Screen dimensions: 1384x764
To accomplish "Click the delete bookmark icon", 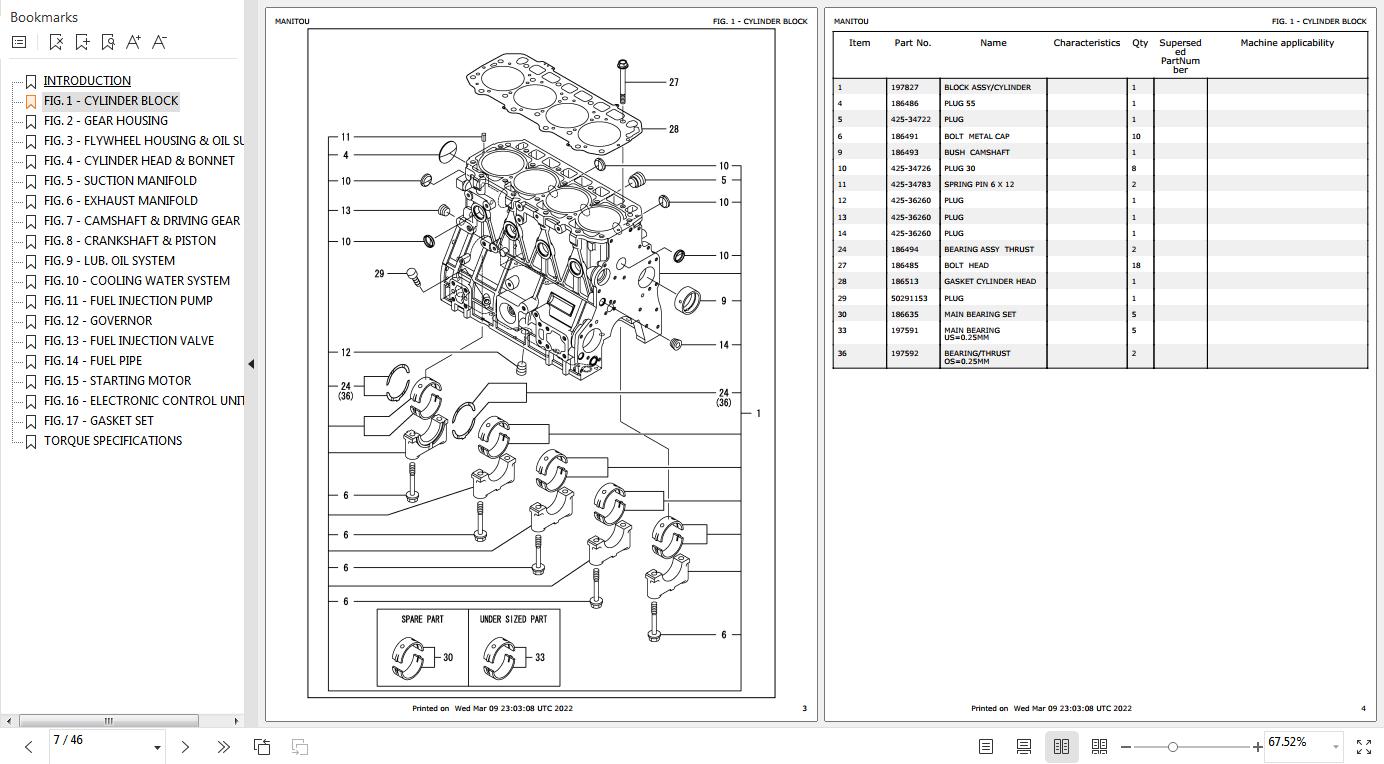I will tap(56, 42).
